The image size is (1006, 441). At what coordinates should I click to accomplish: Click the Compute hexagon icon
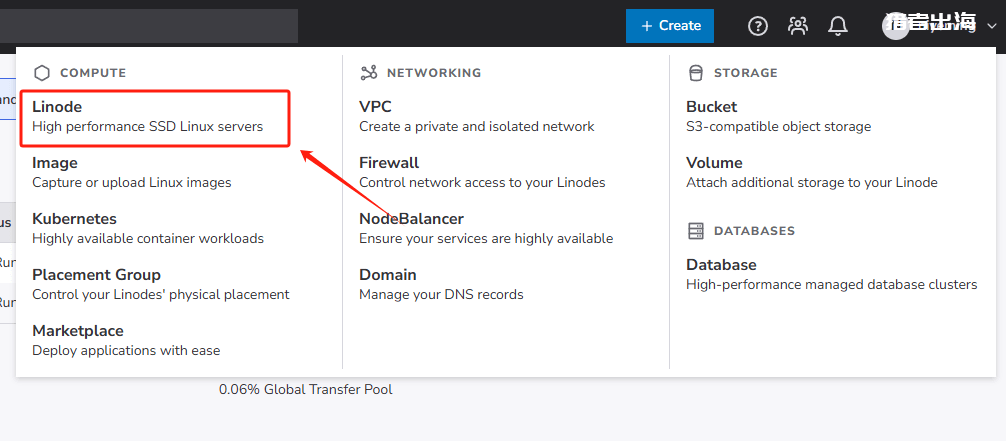[42, 73]
